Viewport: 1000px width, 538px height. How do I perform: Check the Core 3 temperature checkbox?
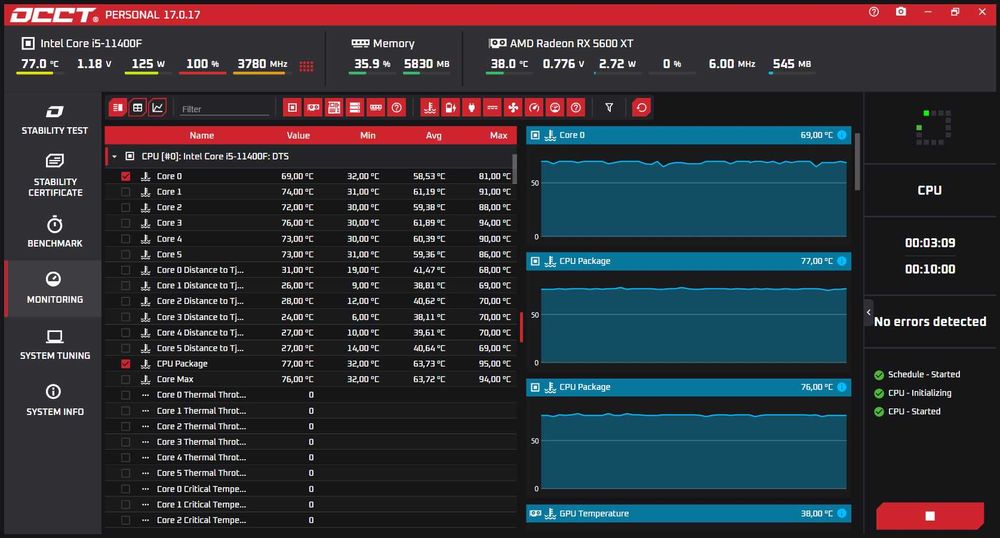pyautogui.click(x=126, y=223)
